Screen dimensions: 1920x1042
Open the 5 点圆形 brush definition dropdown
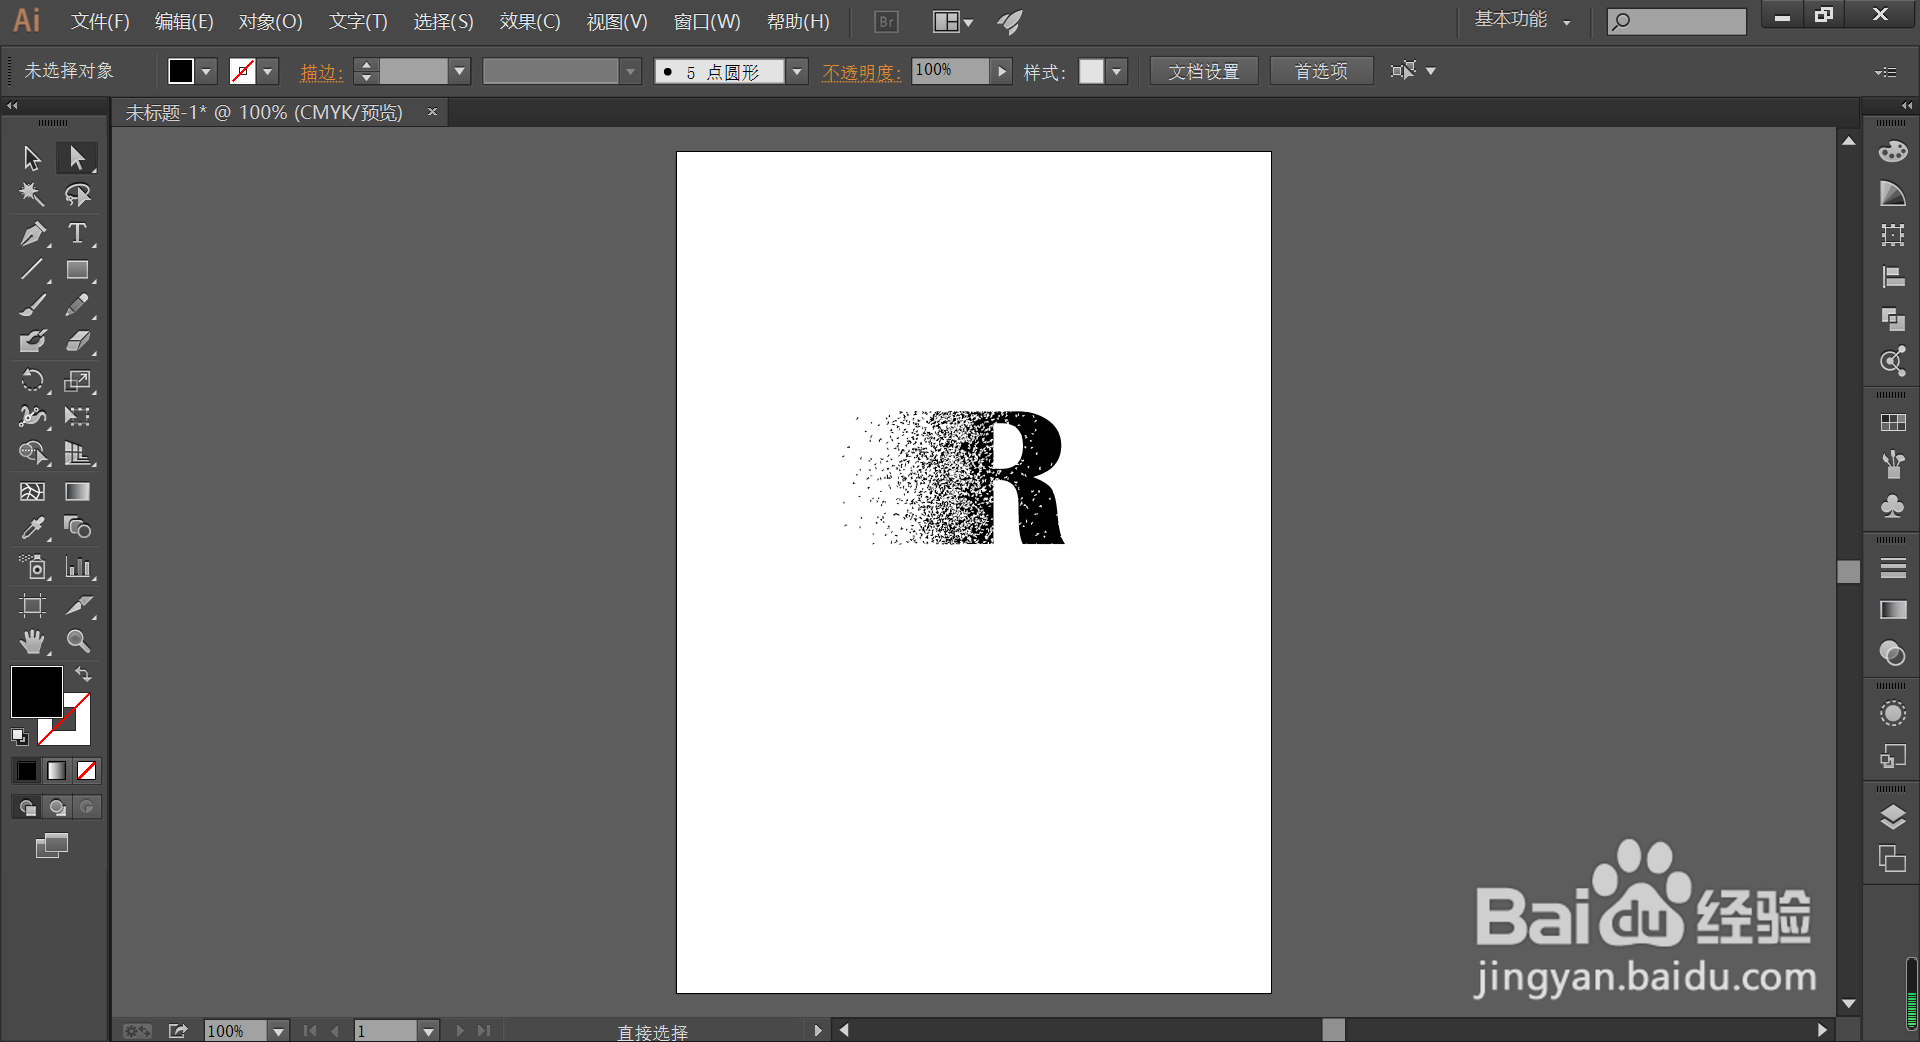797,71
